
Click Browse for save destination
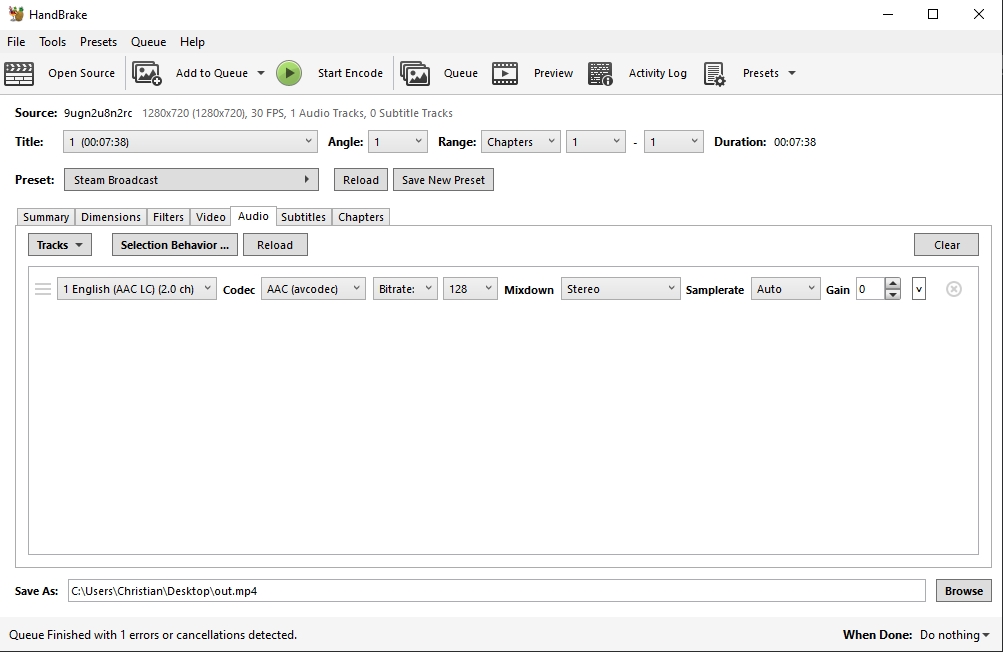pyautogui.click(x=964, y=591)
